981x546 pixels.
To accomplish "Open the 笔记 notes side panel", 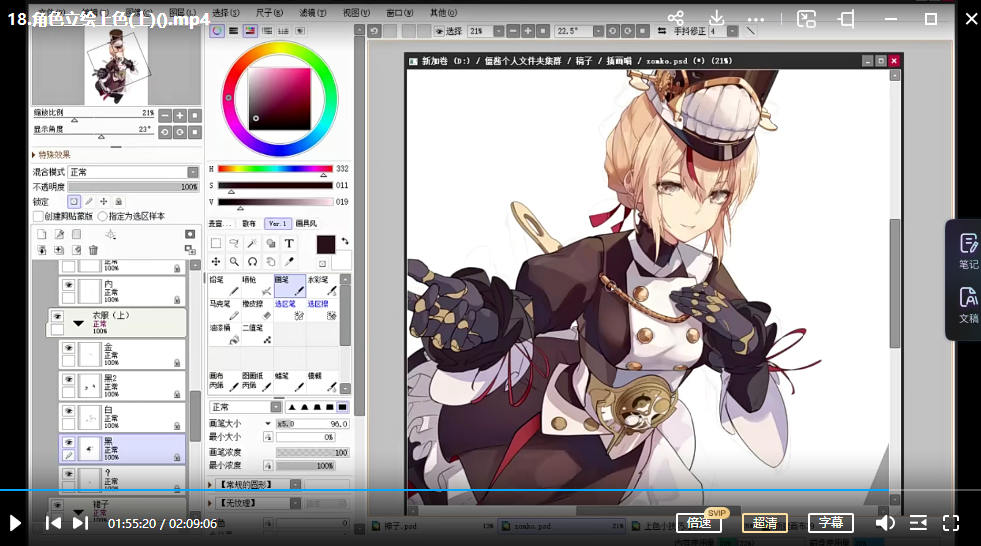I will pos(968,250).
